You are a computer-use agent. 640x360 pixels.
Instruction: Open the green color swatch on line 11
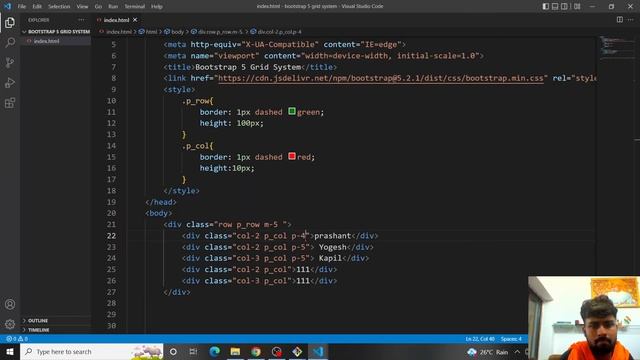tap(292, 111)
